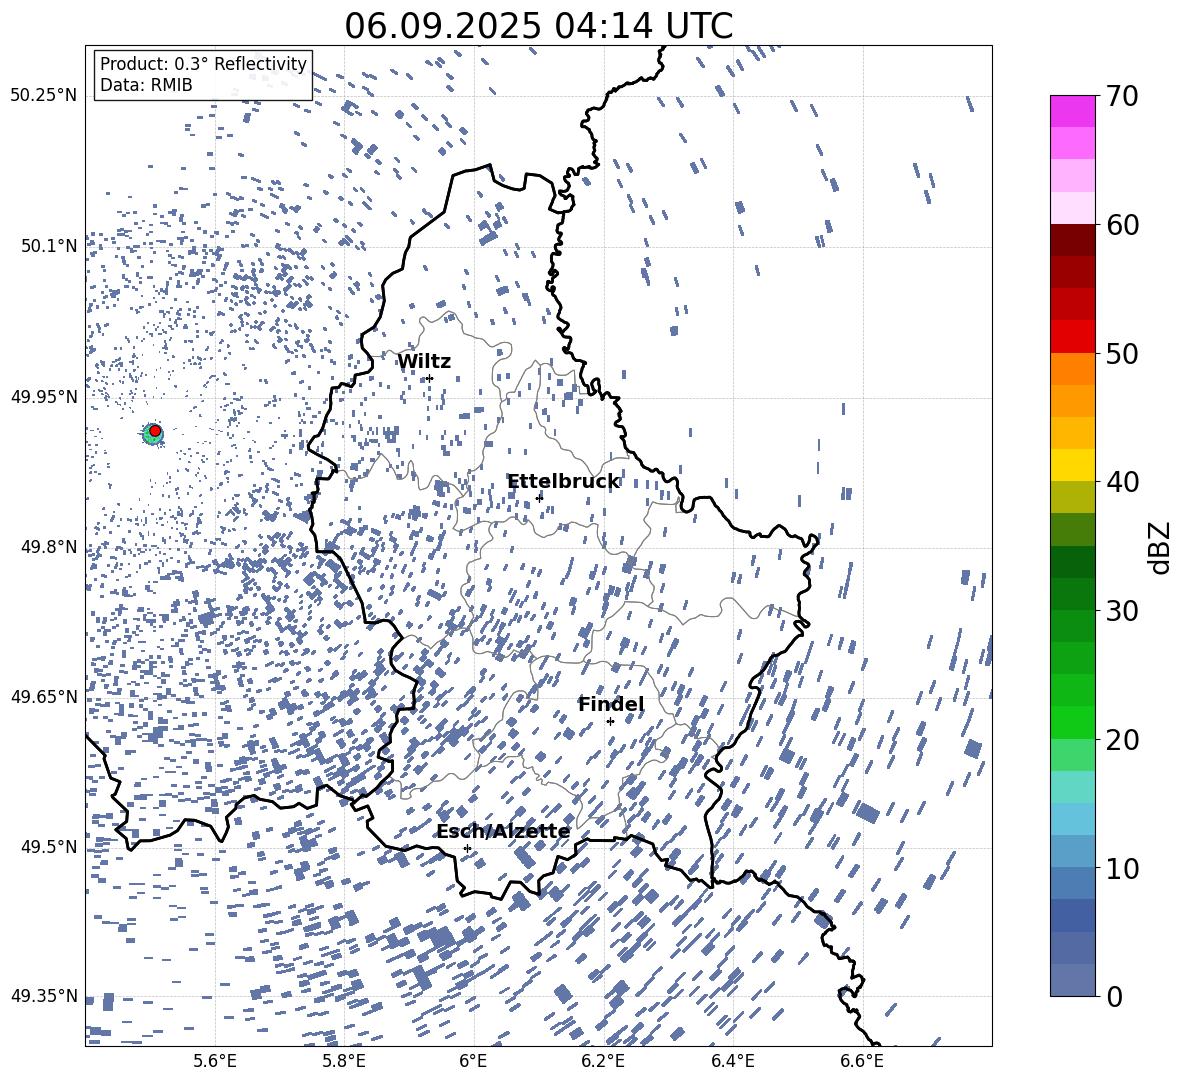Click the 'Data: RMIB' label
The height and width of the screenshot is (1081, 1184).
click(x=146, y=85)
